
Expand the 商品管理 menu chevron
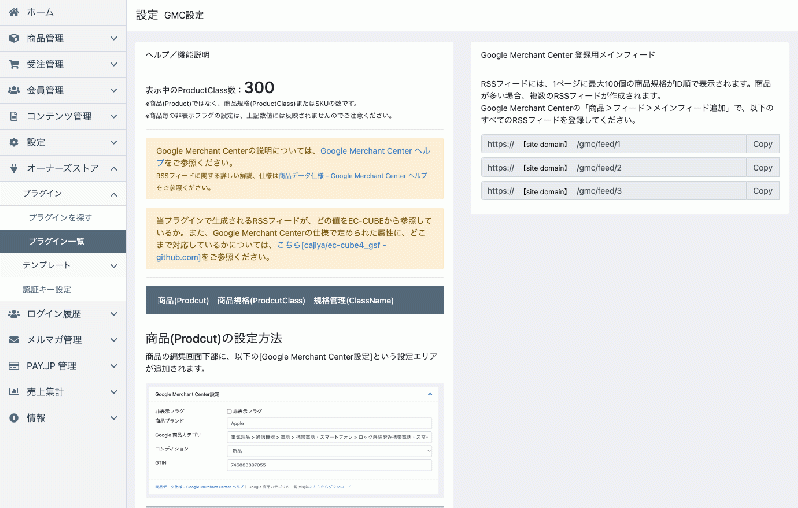click(x=114, y=38)
